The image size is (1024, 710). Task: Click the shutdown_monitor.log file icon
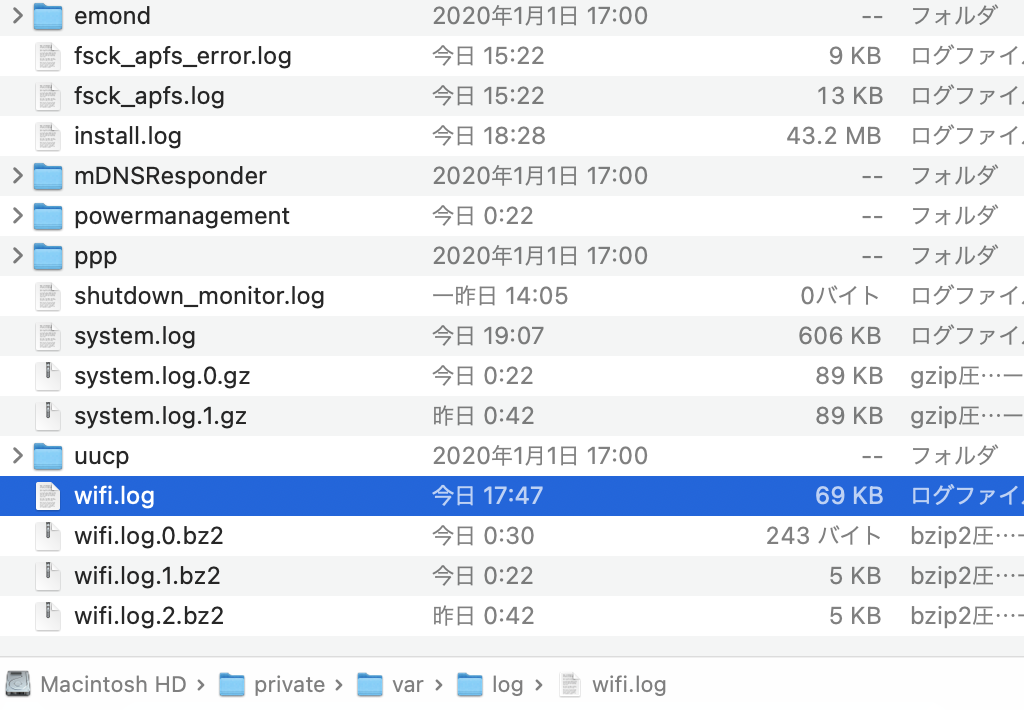point(48,296)
